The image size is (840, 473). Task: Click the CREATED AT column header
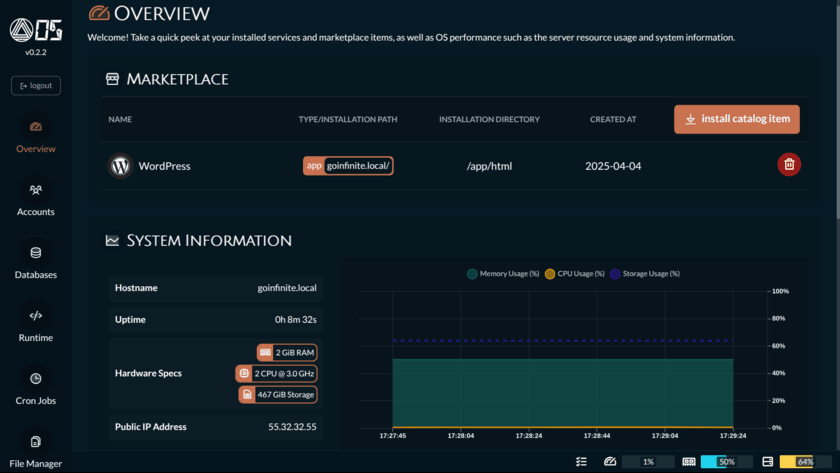[x=613, y=119]
